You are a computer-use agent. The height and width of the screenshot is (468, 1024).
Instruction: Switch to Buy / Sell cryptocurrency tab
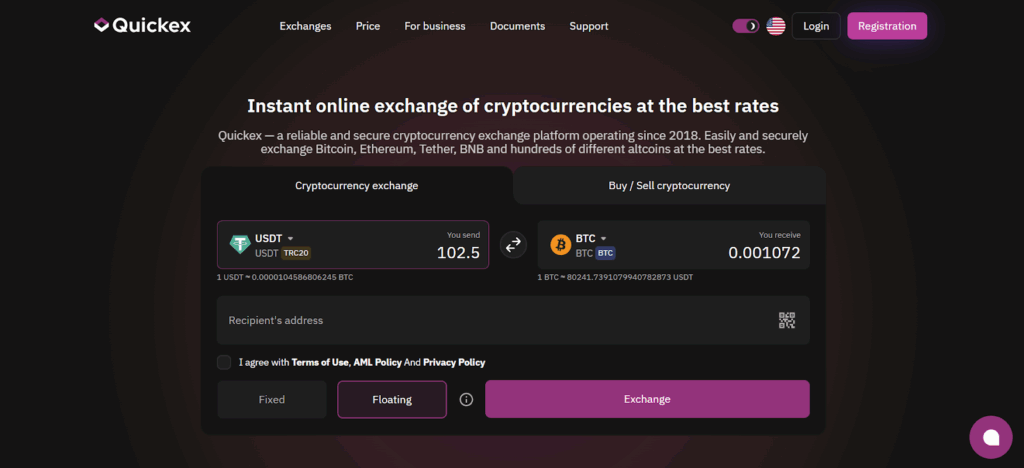[x=669, y=186]
